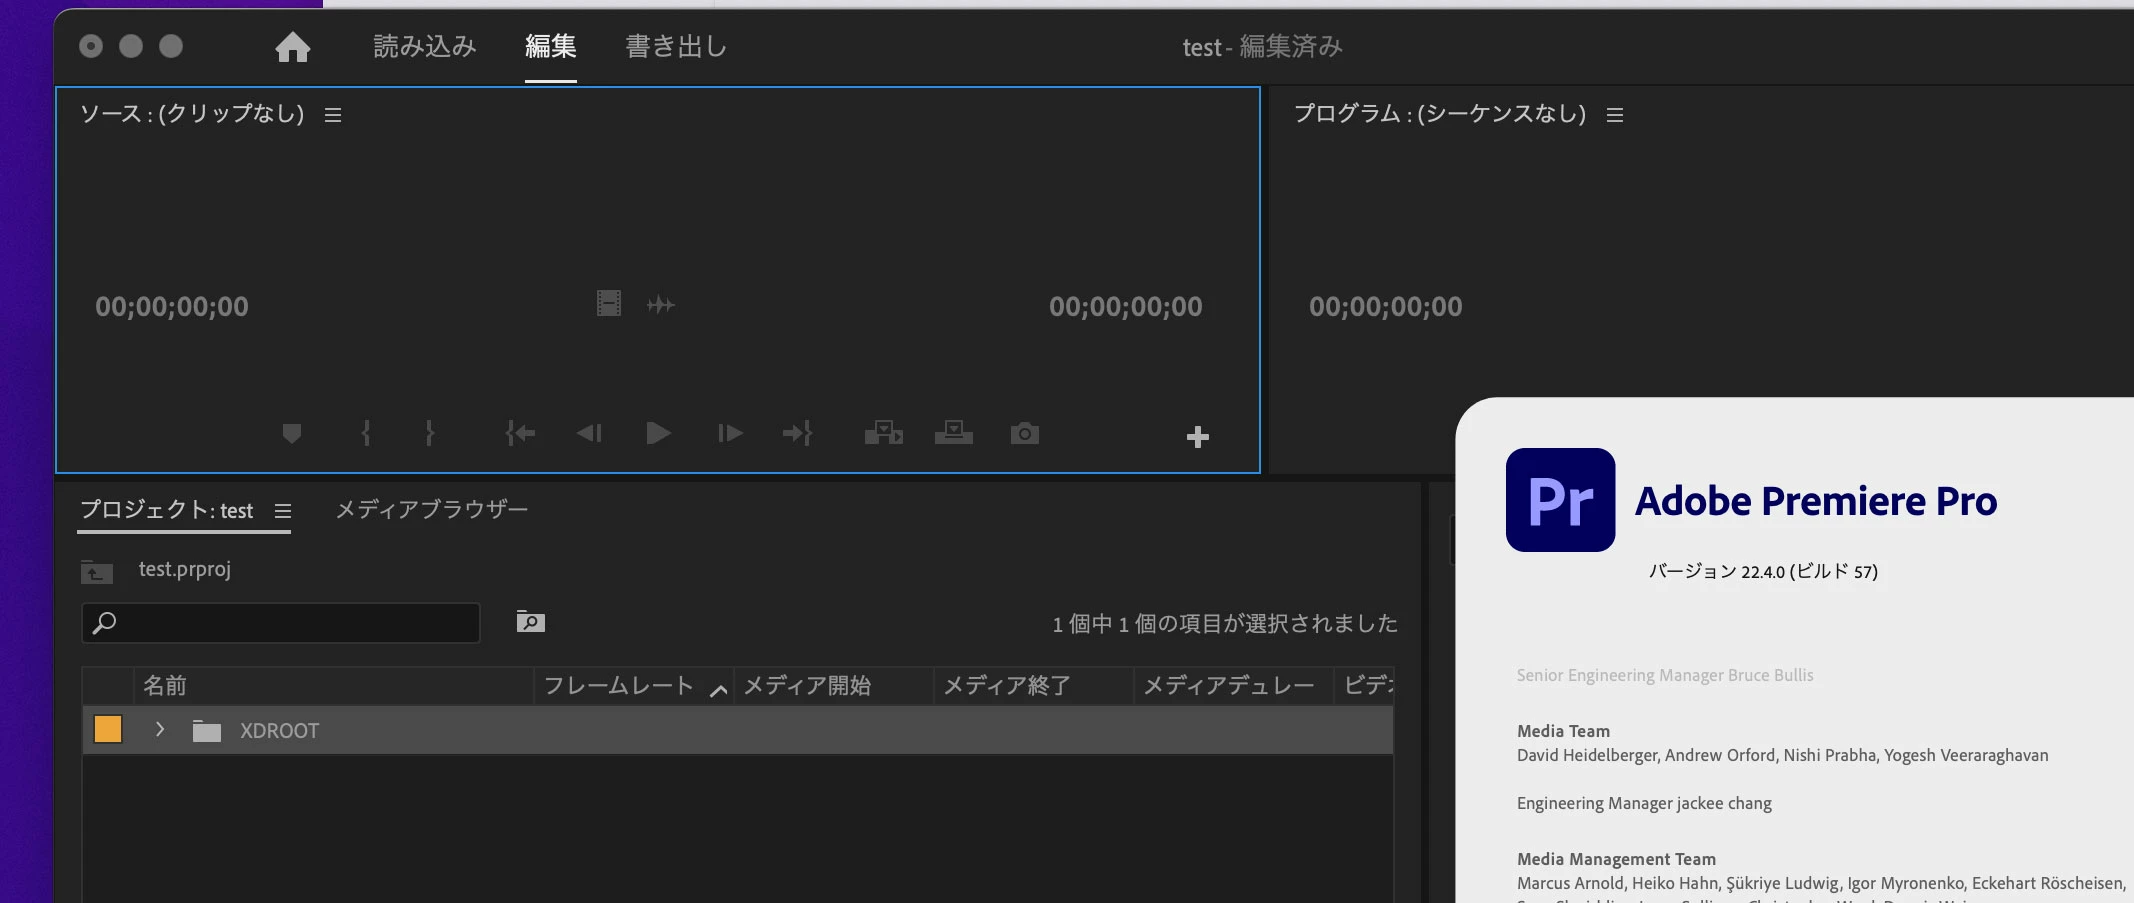
Task: Click the Overwrite edit icon
Action: (953, 433)
